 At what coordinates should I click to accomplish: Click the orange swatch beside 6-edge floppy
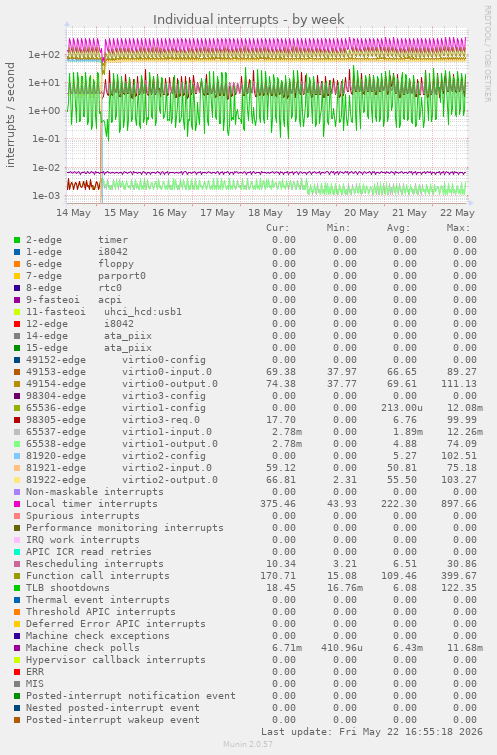(17, 264)
